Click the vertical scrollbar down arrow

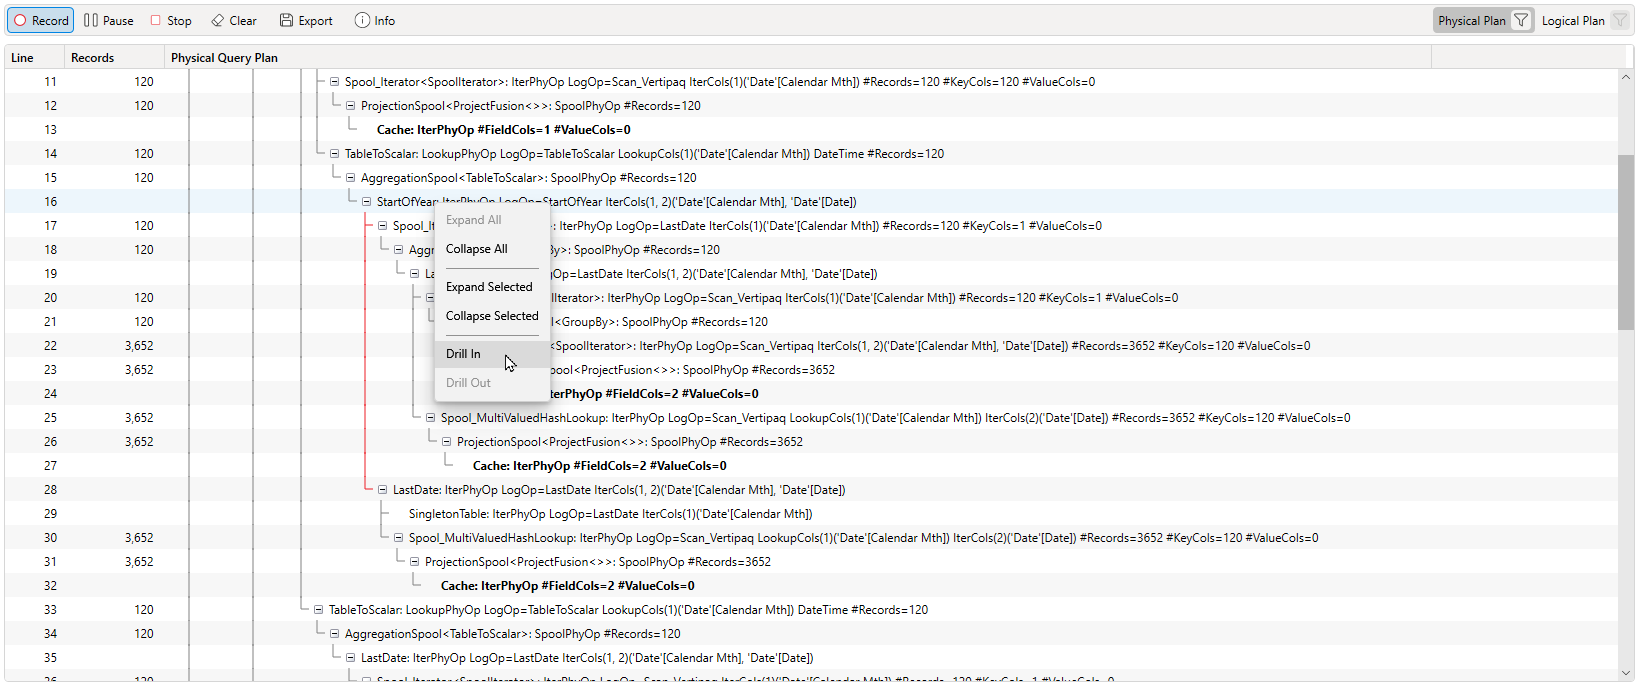pyautogui.click(x=1626, y=673)
